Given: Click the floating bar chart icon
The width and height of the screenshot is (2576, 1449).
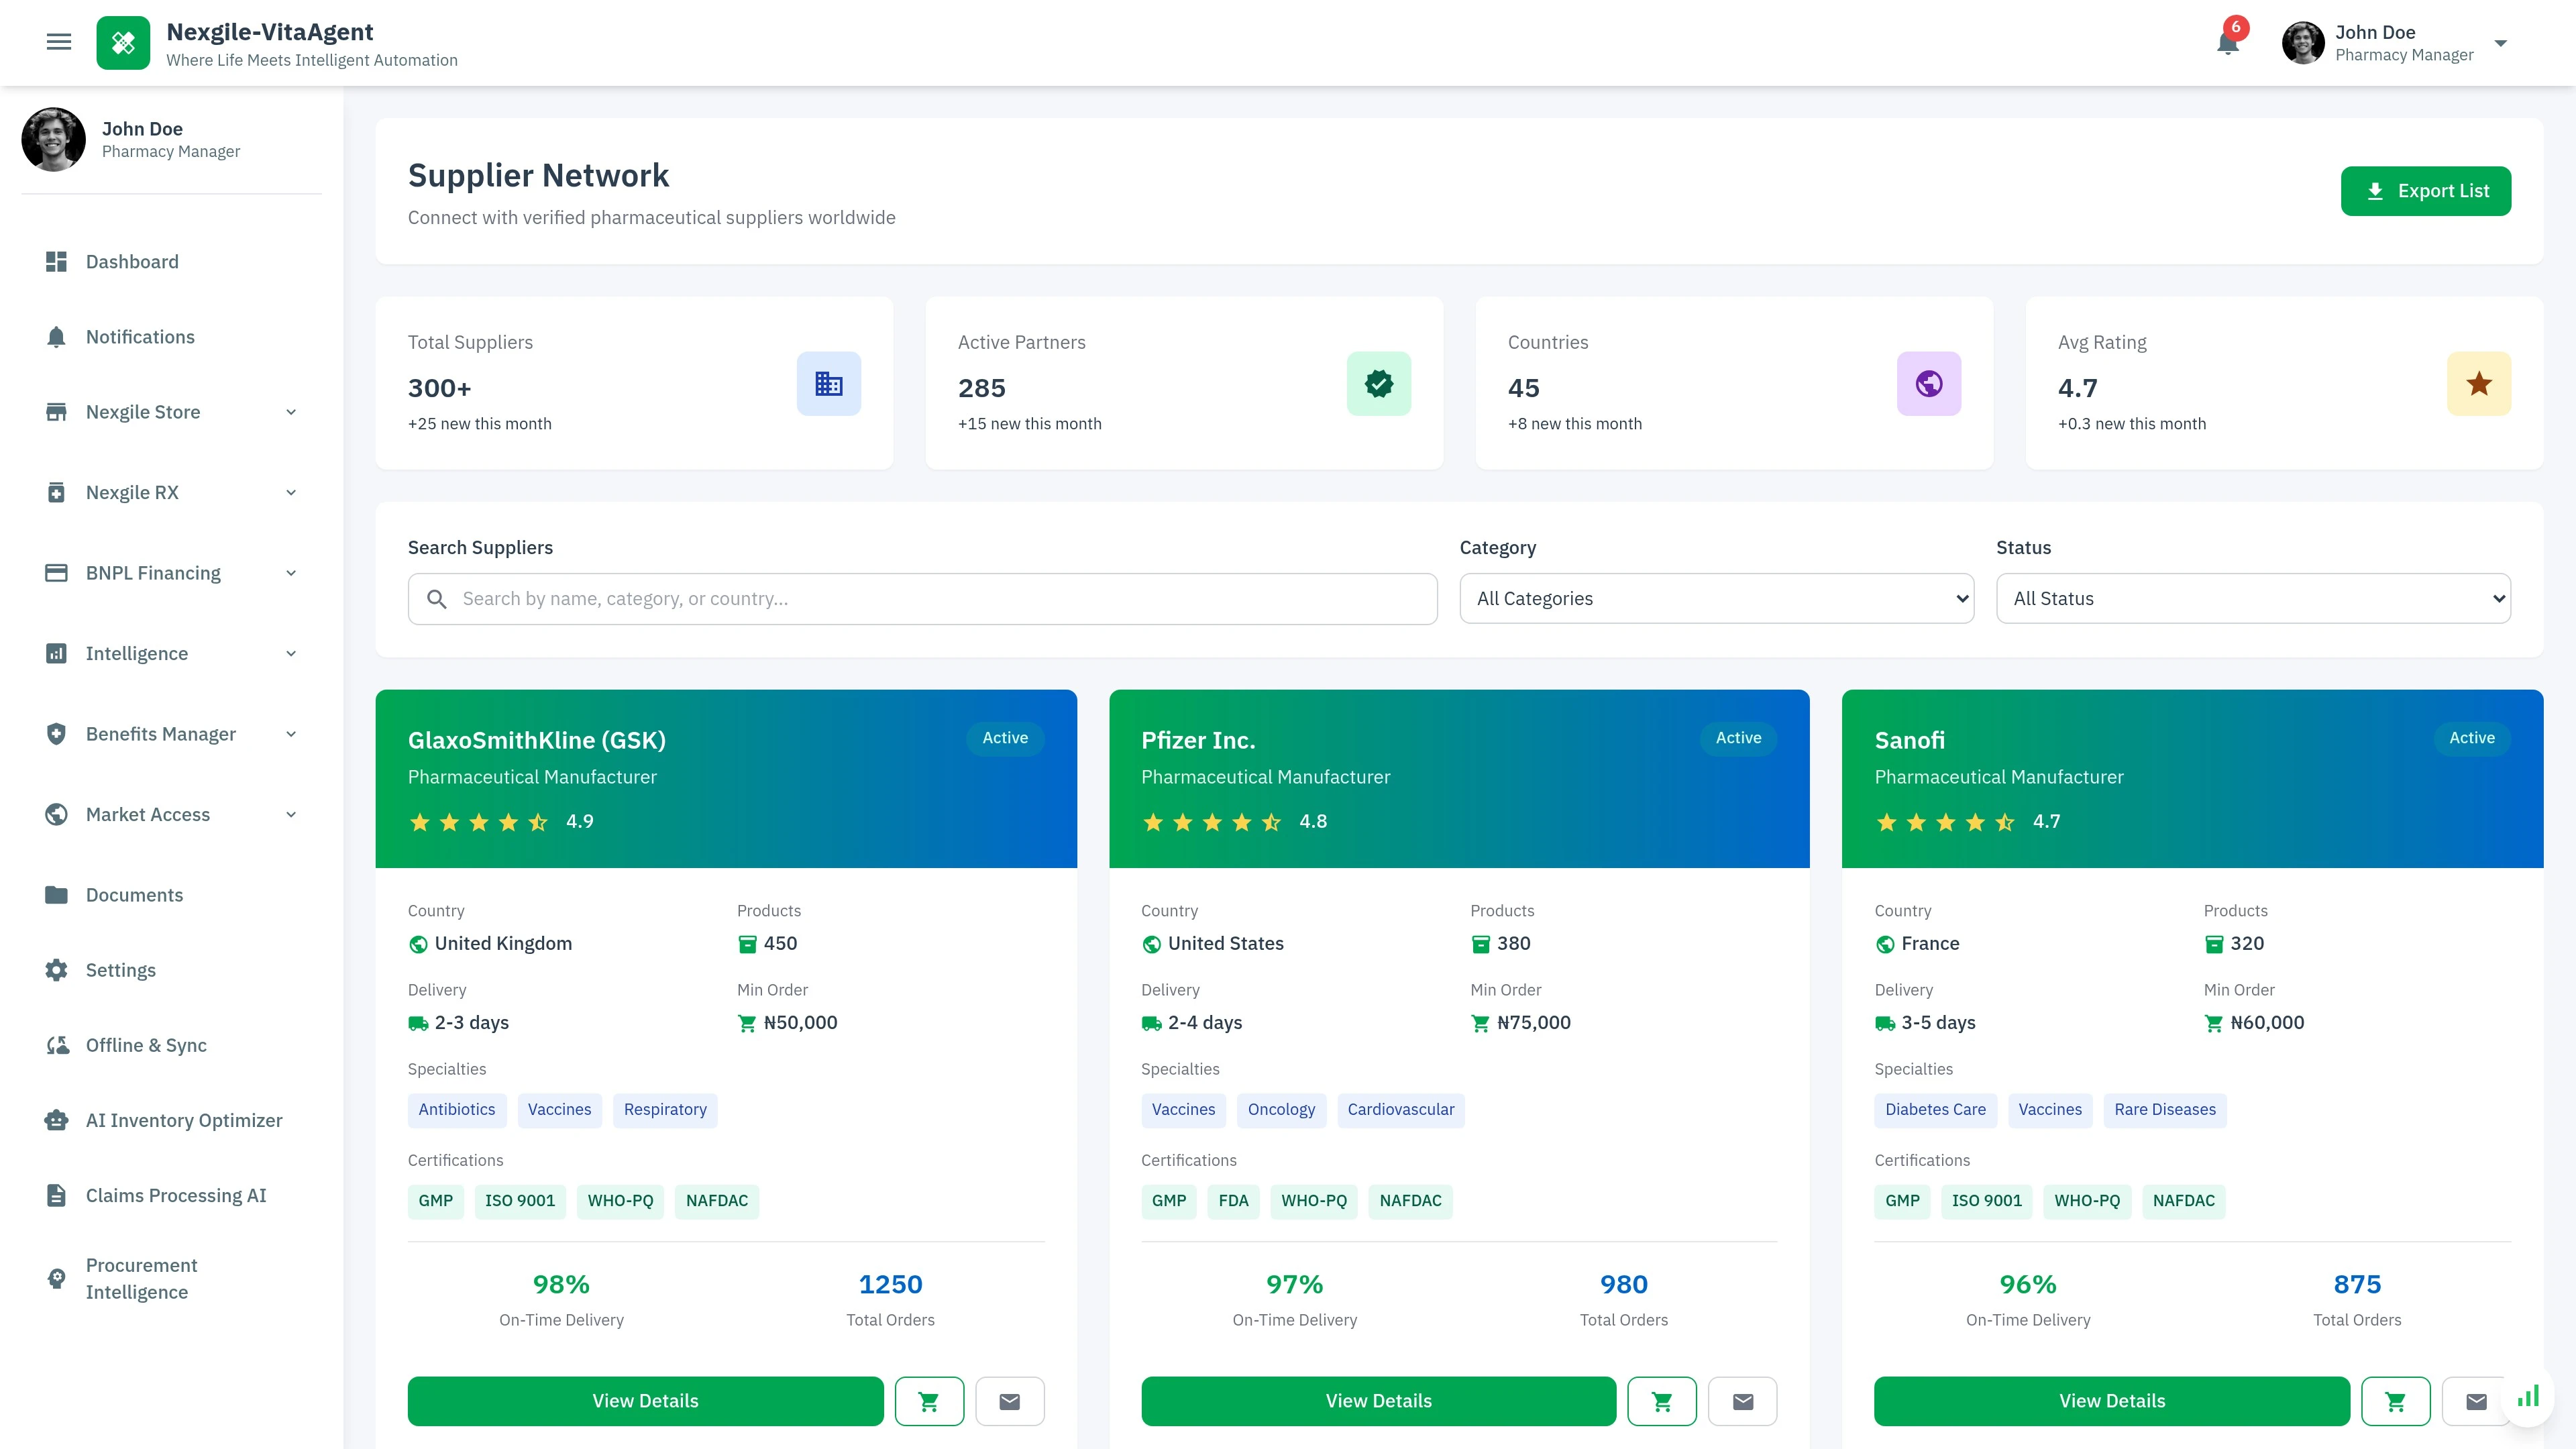Looking at the screenshot, I should tap(2528, 1396).
